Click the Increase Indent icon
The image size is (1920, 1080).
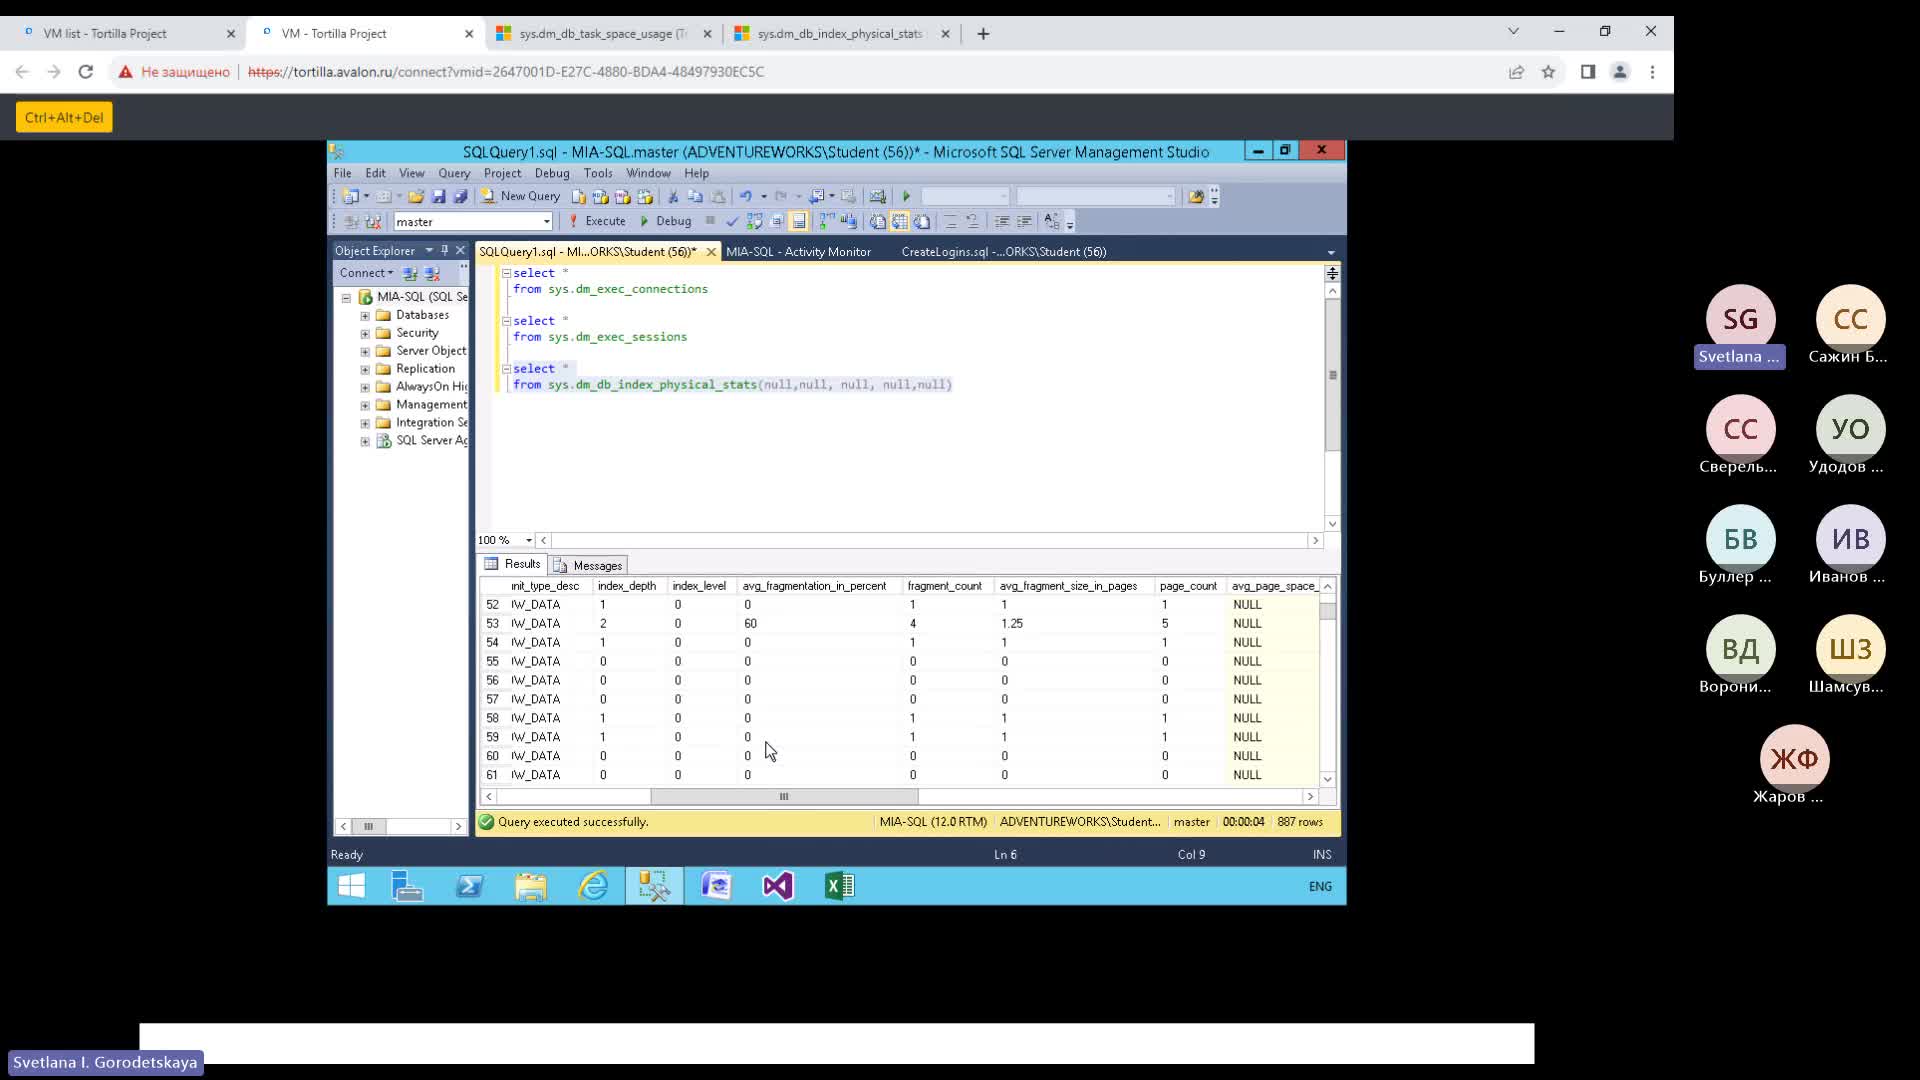[x=1024, y=221]
